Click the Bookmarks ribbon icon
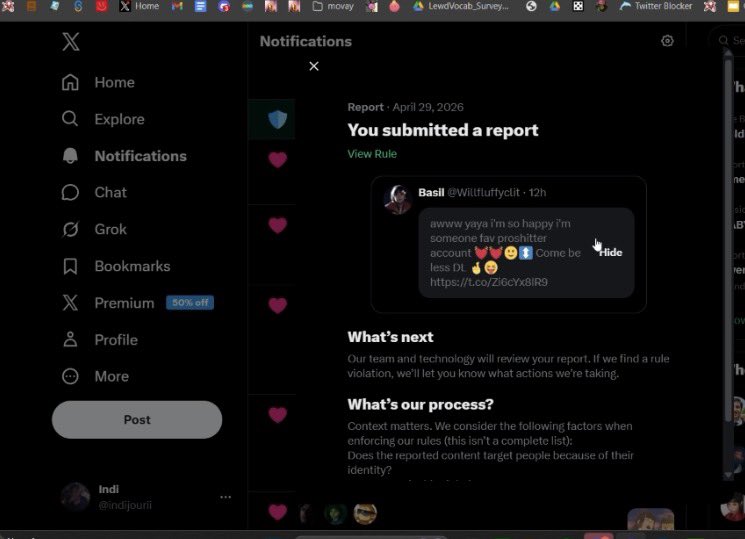Screen dimensions: 745x539 coord(70,266)
